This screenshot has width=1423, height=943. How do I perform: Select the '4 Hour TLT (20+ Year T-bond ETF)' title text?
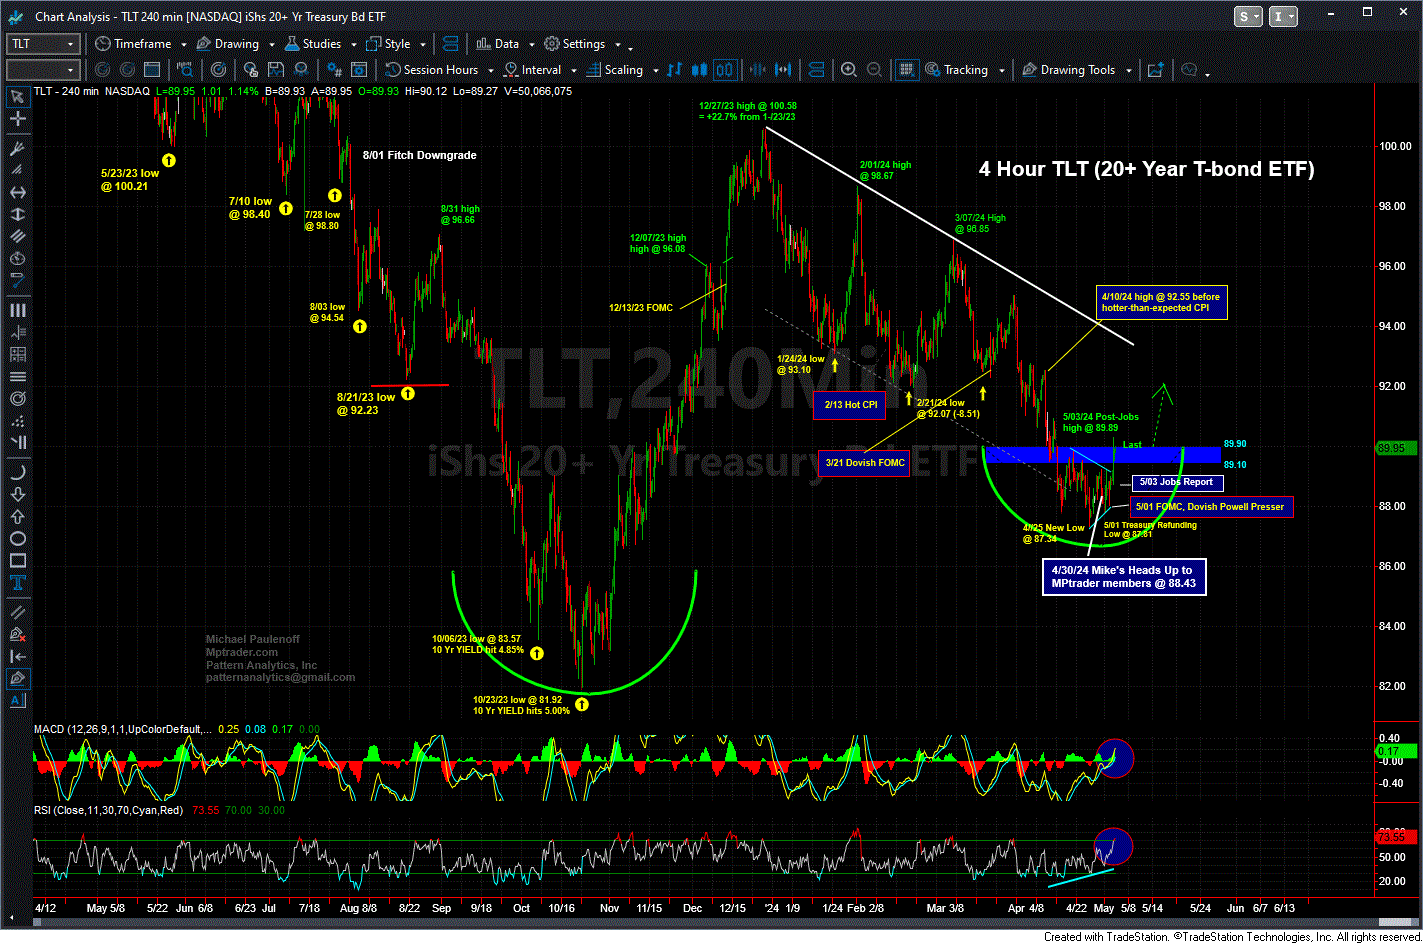(x=1146, y=169)
